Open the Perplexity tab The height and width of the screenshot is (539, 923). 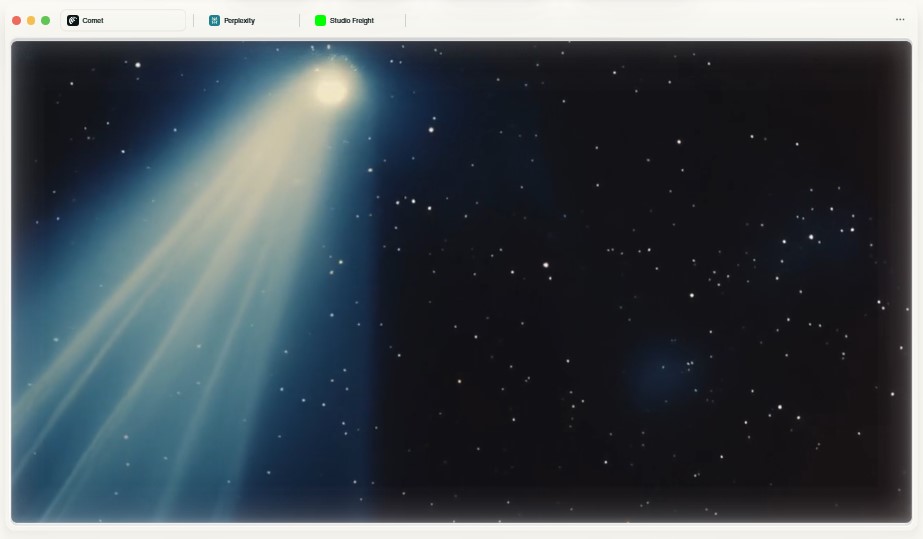tap(246, 21)
